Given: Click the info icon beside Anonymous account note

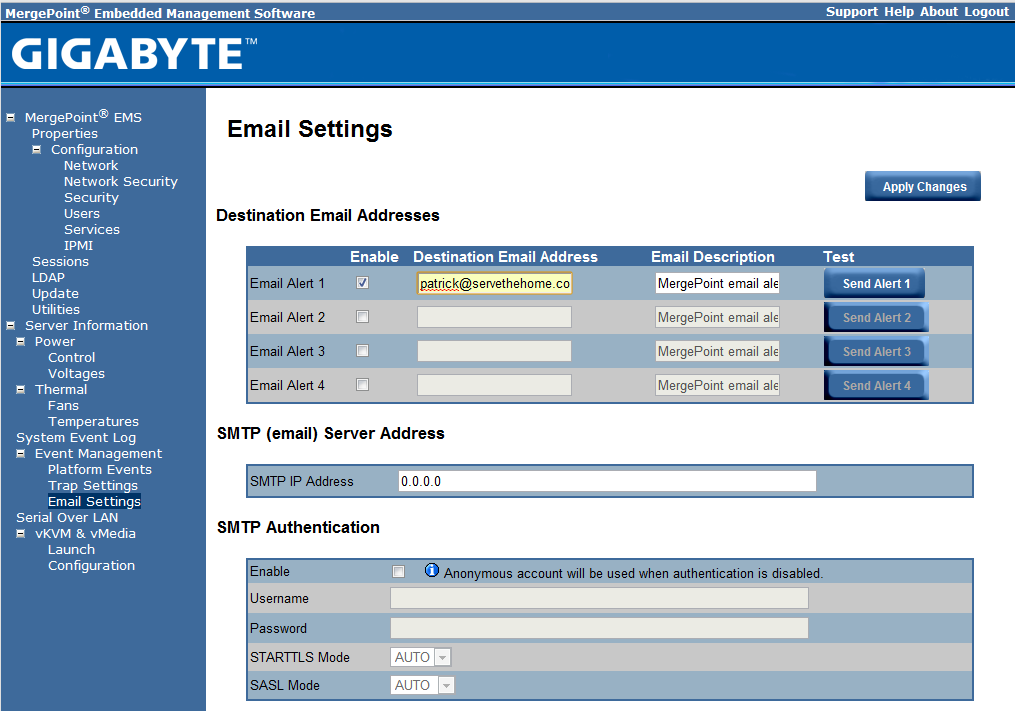Looking at the screenshot, I should coord(431,570).
